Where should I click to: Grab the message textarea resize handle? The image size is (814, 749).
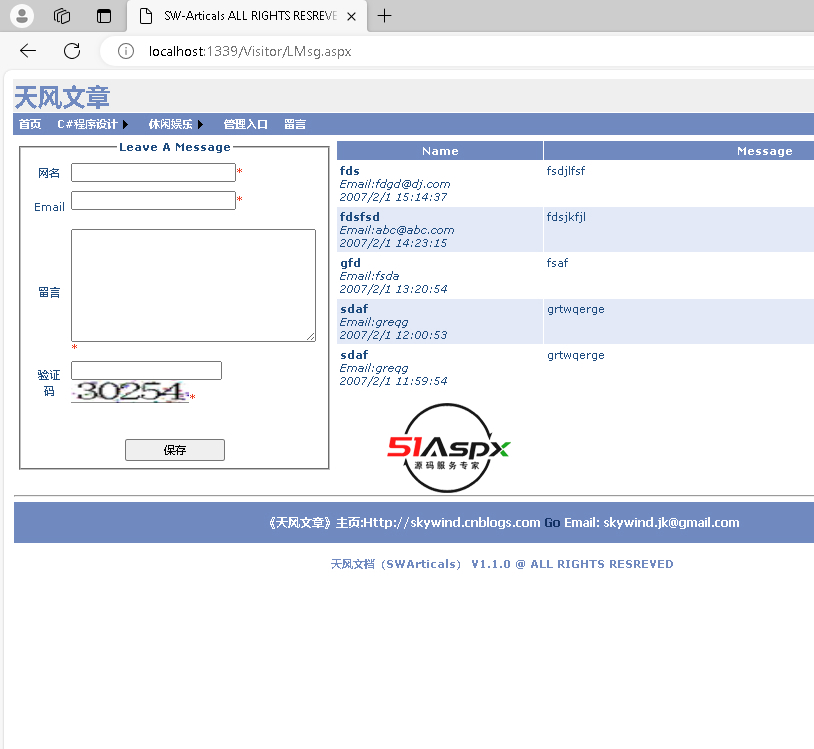(310, 336)
